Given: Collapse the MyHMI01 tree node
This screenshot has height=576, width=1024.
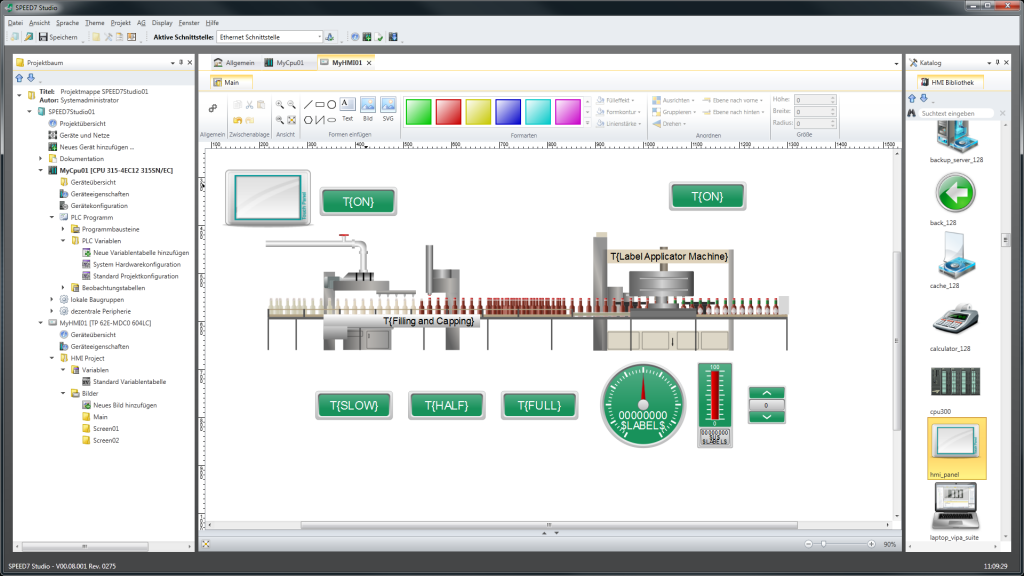Looking at the screenshot, I should pyautogui.click(x=40, y=323).
